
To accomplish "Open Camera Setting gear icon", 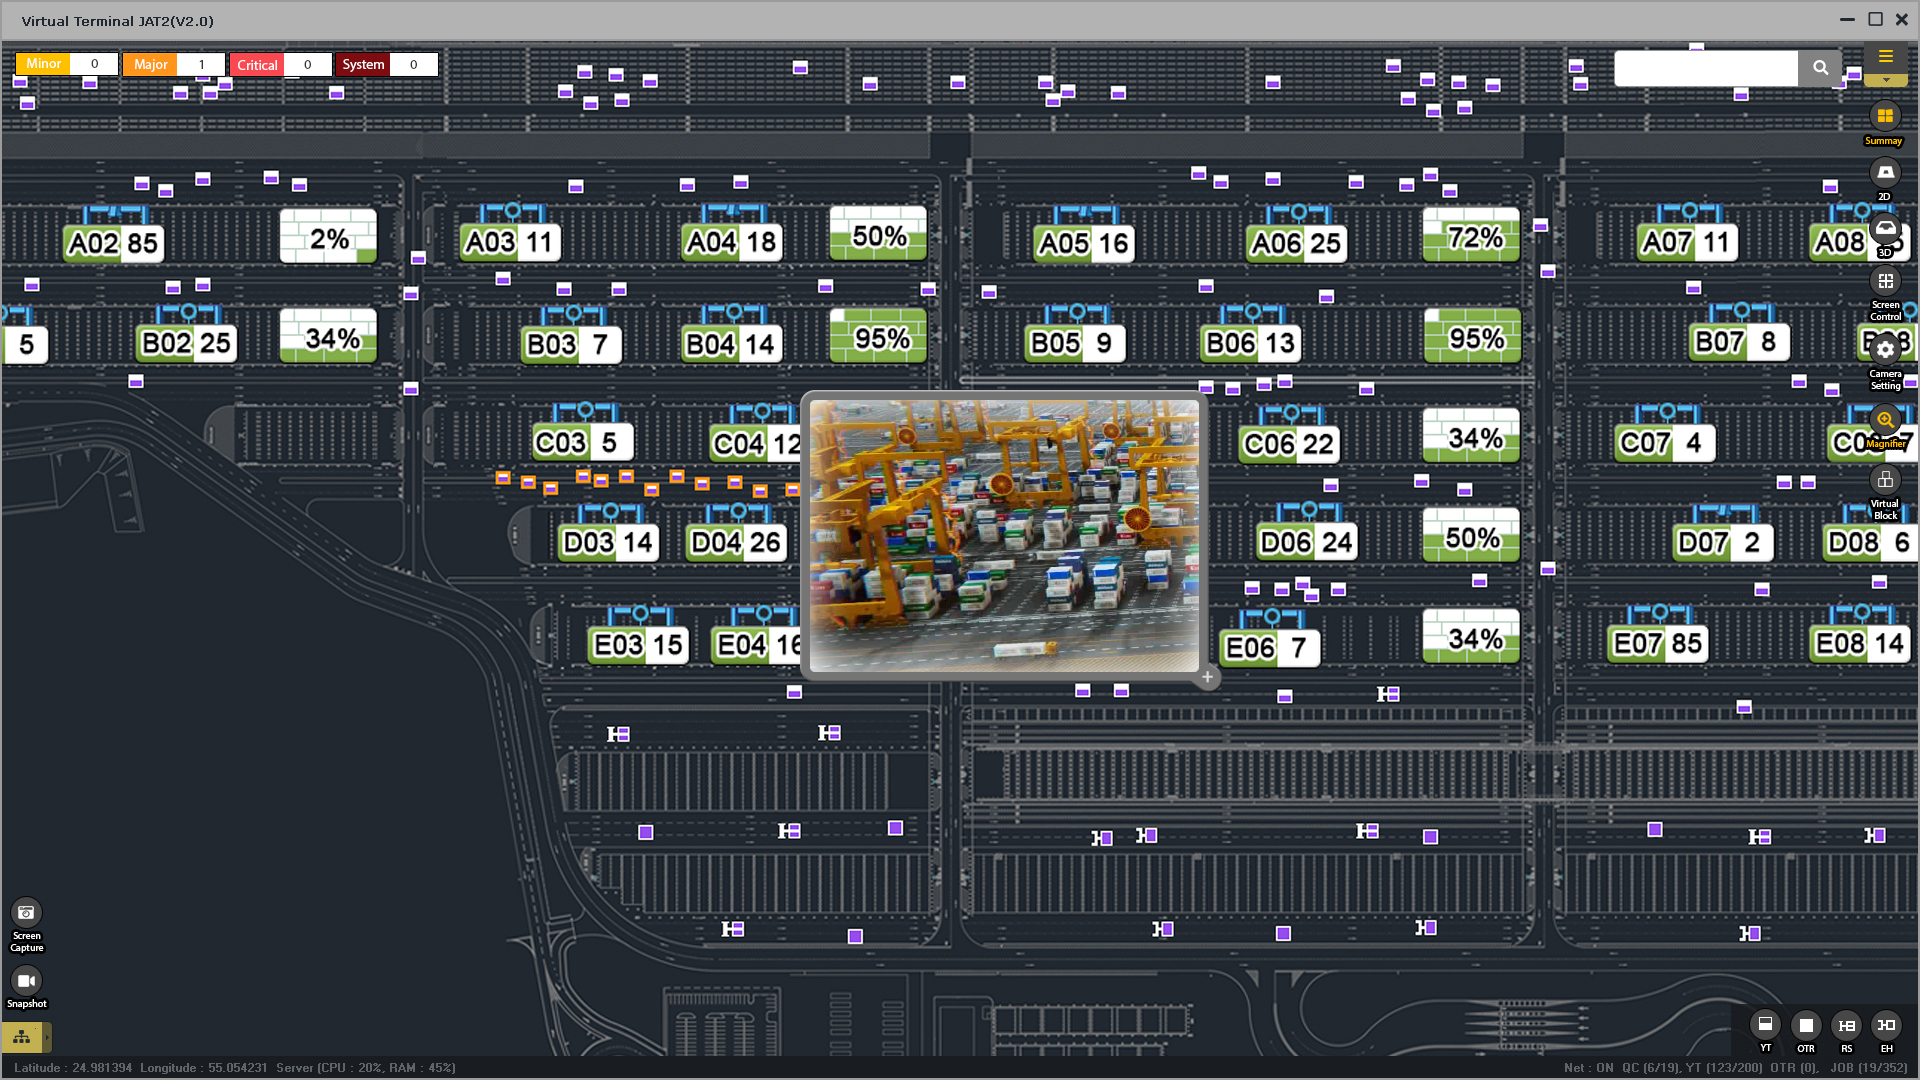I will 1885,350.
